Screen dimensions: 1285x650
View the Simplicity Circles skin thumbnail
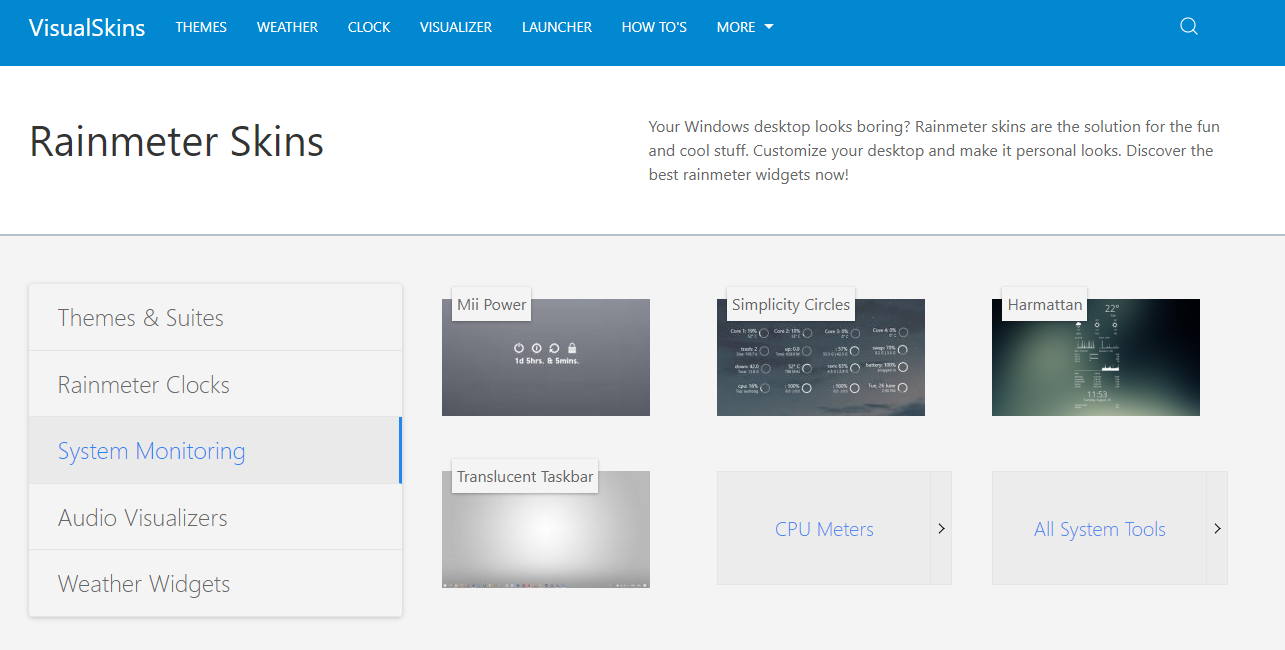pos(821,357)
